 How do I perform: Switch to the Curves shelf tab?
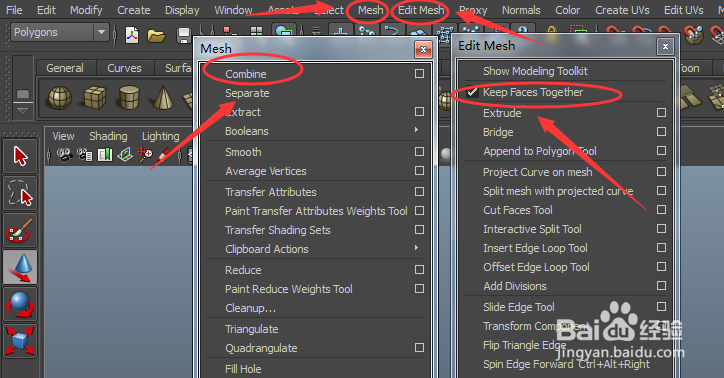124,68
